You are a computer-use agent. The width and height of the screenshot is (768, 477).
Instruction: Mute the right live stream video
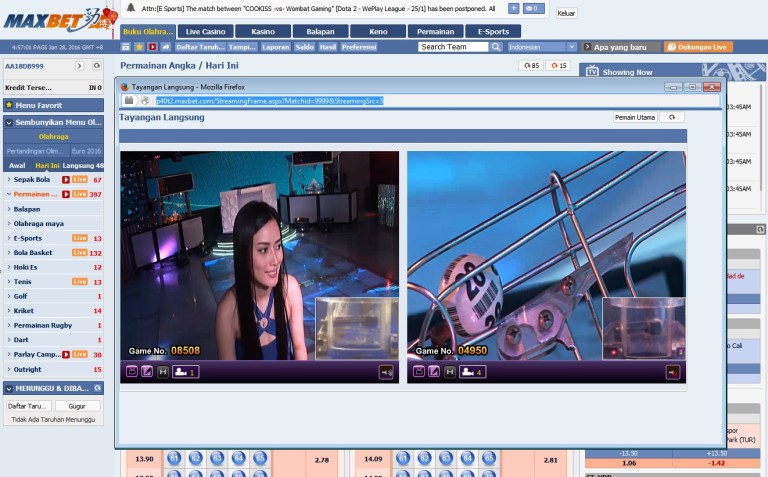point(673,372)
